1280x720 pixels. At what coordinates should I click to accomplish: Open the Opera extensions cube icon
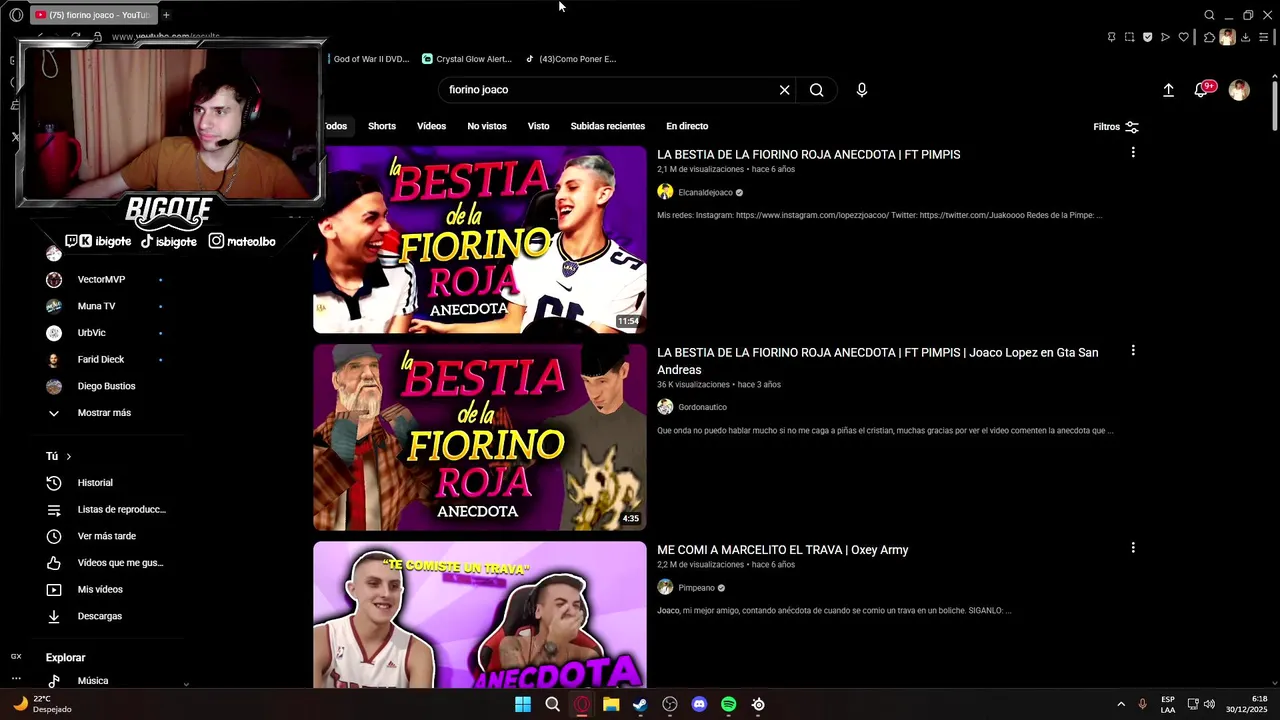(x=1209, y=37)
